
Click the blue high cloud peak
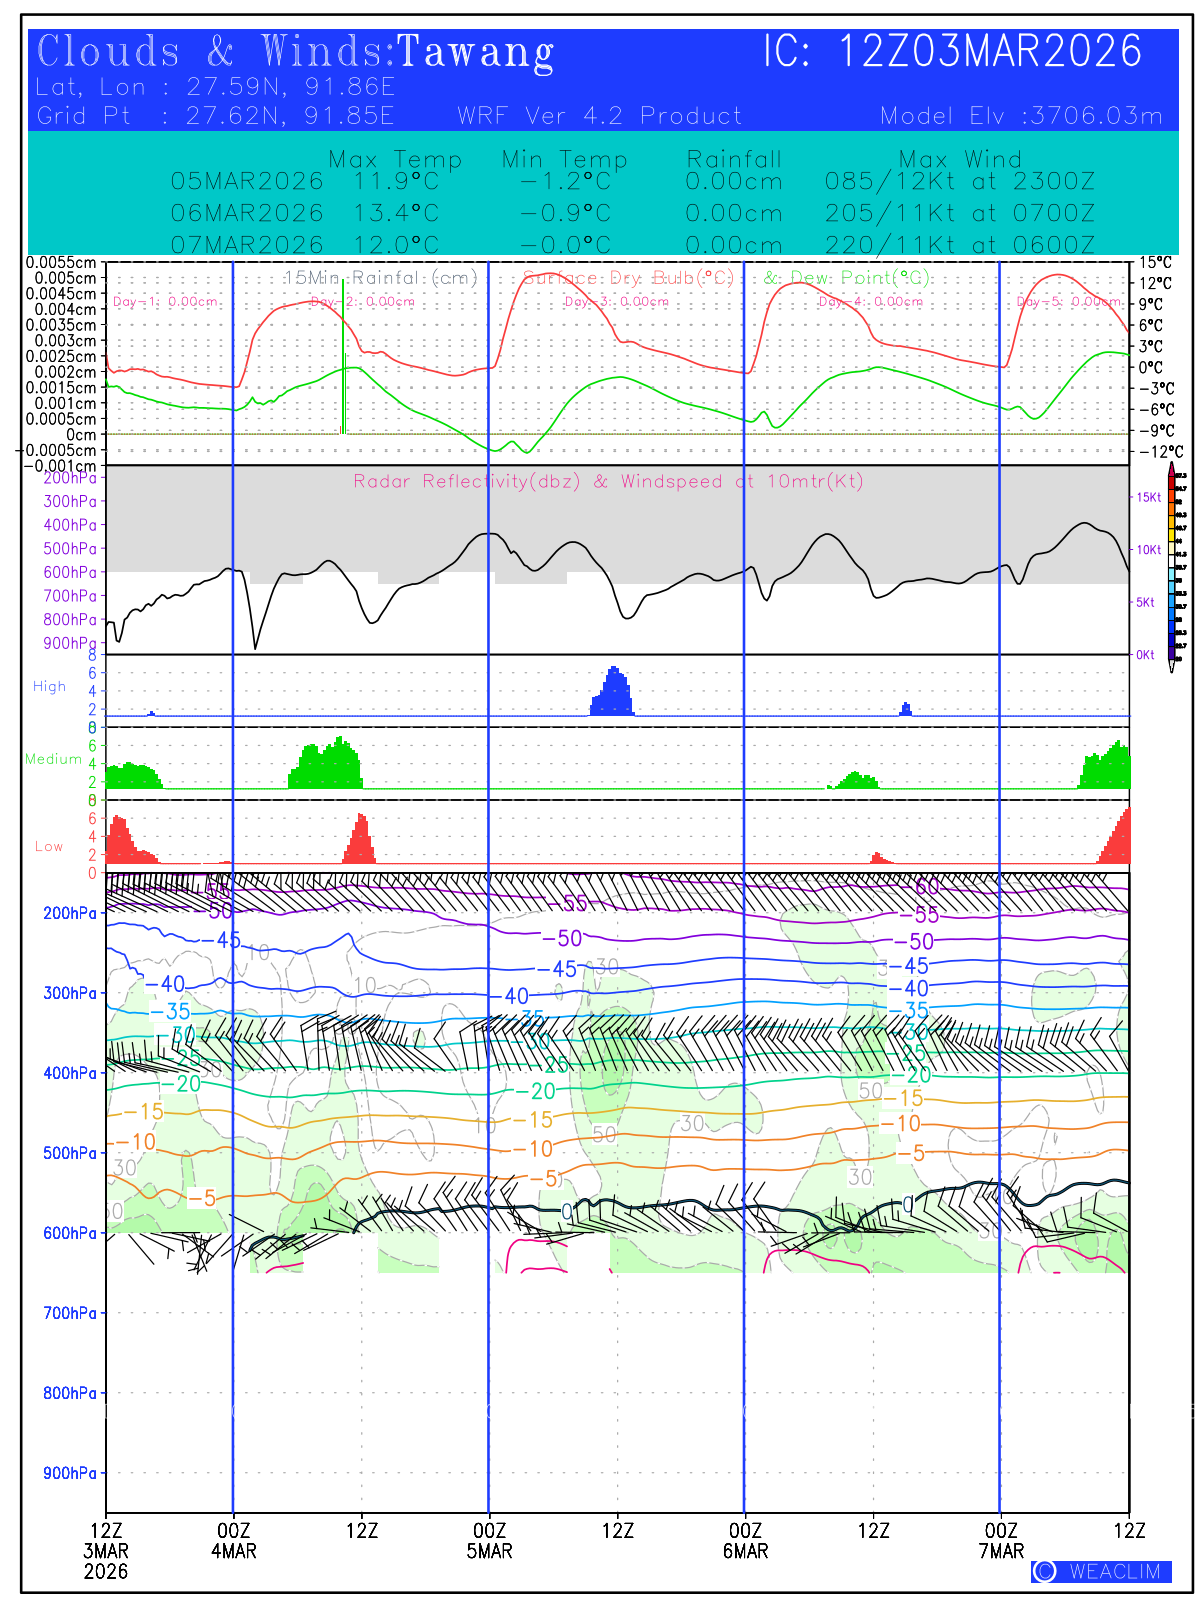tap(613, 690)
